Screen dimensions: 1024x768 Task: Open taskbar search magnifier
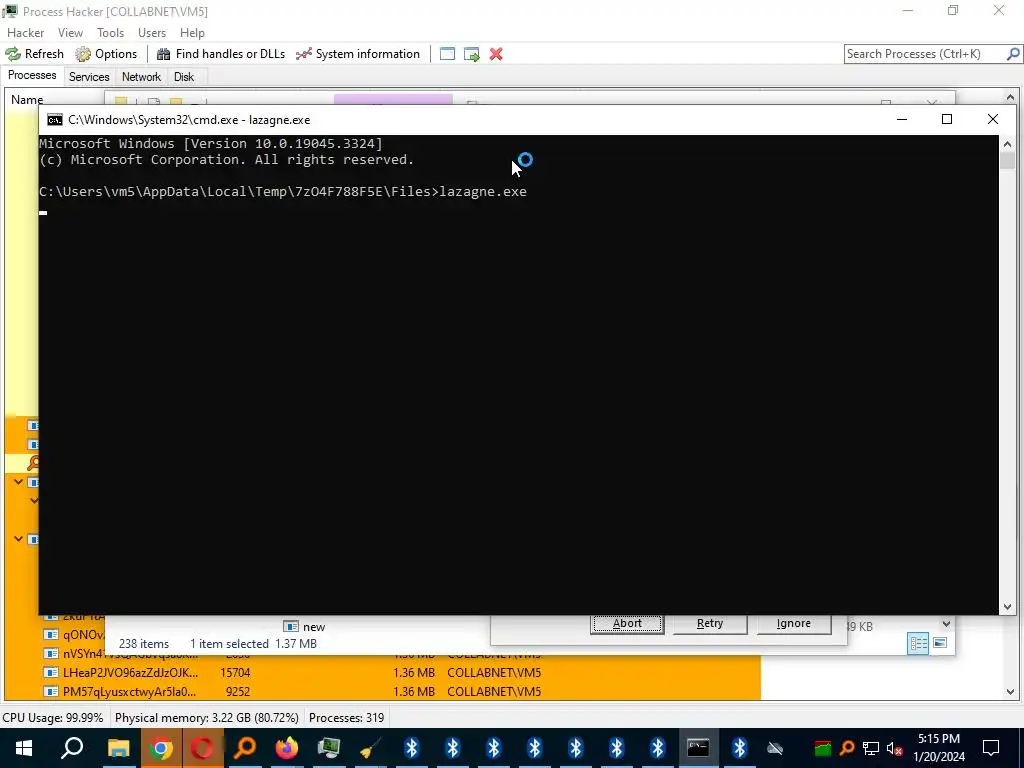tap(72, 748)
